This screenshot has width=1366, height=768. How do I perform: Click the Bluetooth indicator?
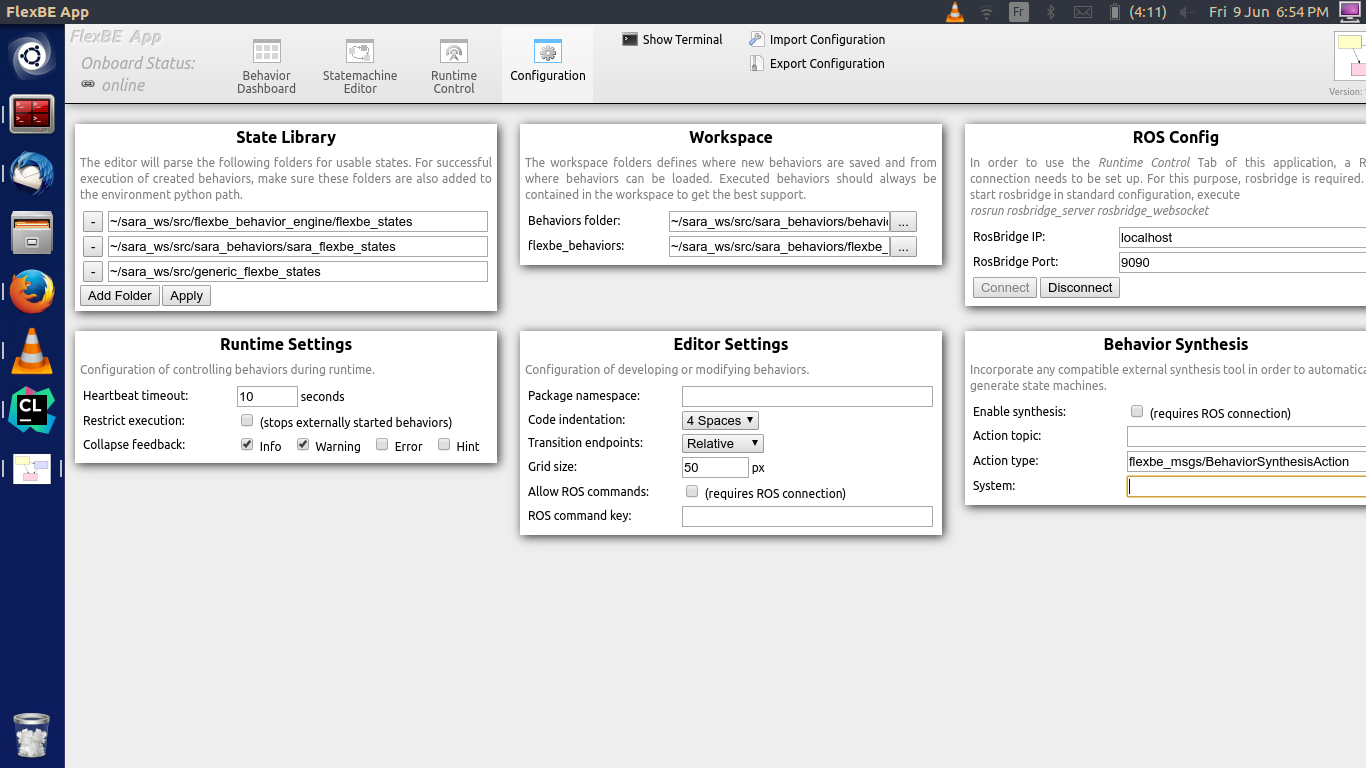(x=1051, y=12)
